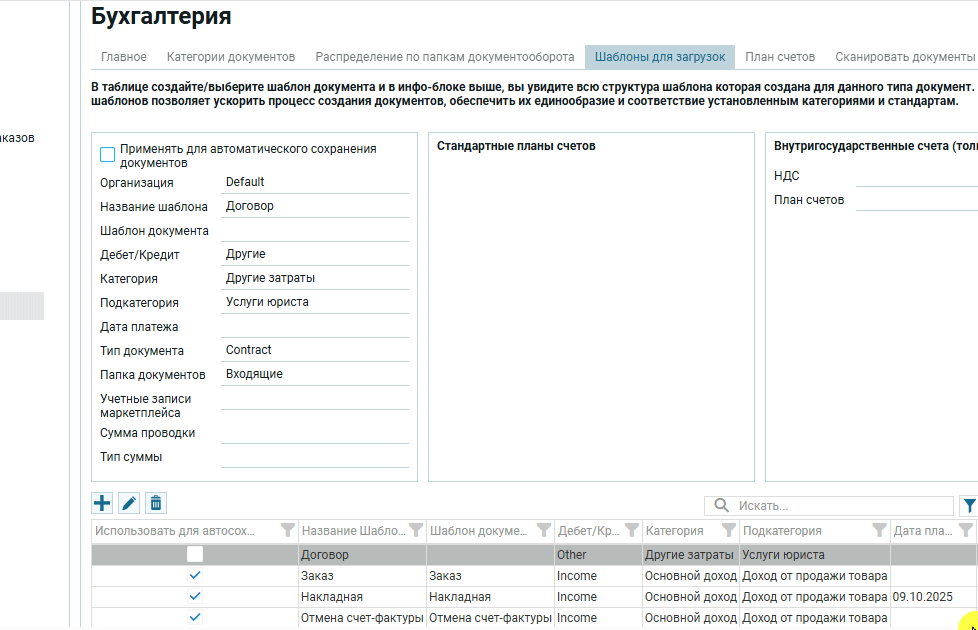
Task: Enable 'Применять для автоматического сохранения документов' checkbox
Action: pos(108,155)
